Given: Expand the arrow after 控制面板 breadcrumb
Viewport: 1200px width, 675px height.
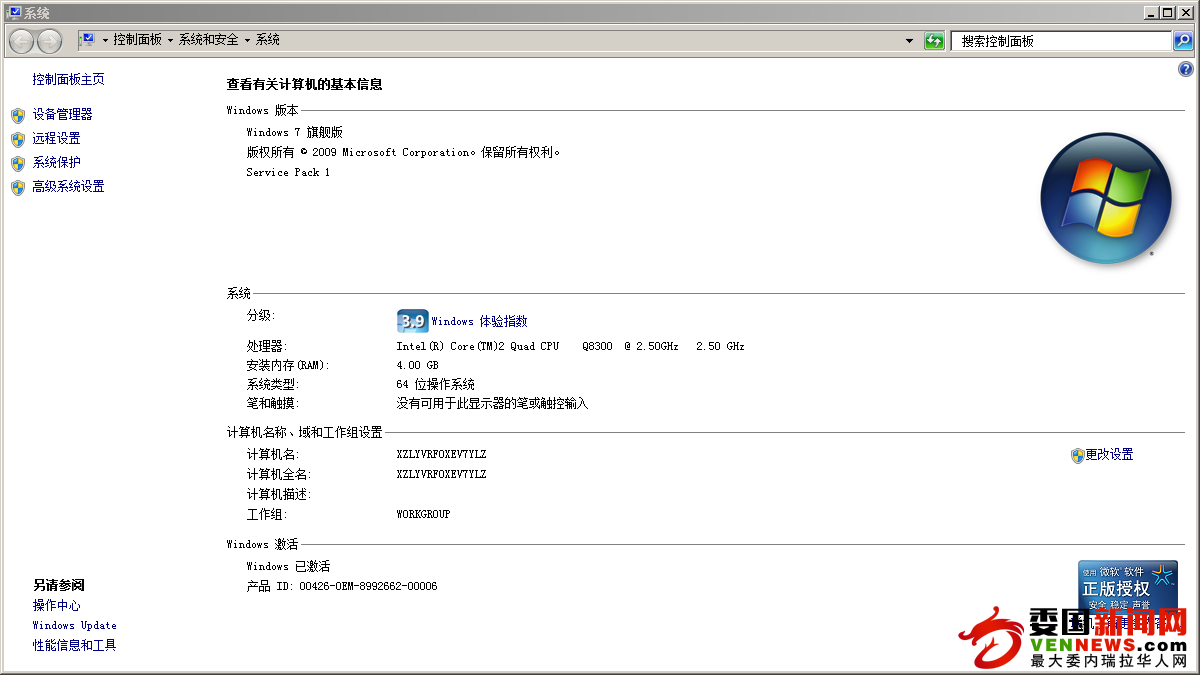Looking at the screenshot, I should (170, 40).
